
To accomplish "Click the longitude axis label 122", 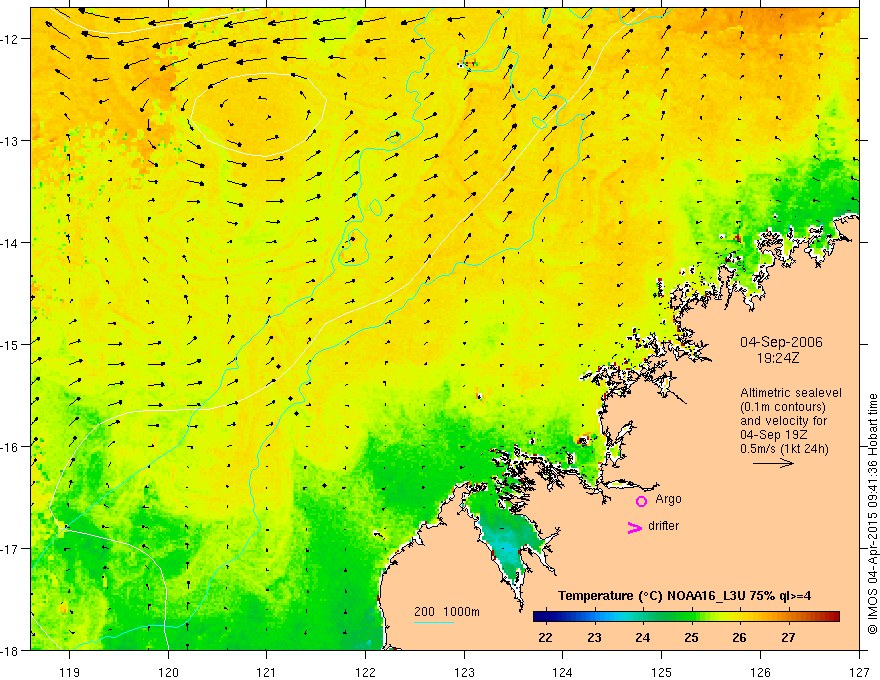I will tap(365, 672).
